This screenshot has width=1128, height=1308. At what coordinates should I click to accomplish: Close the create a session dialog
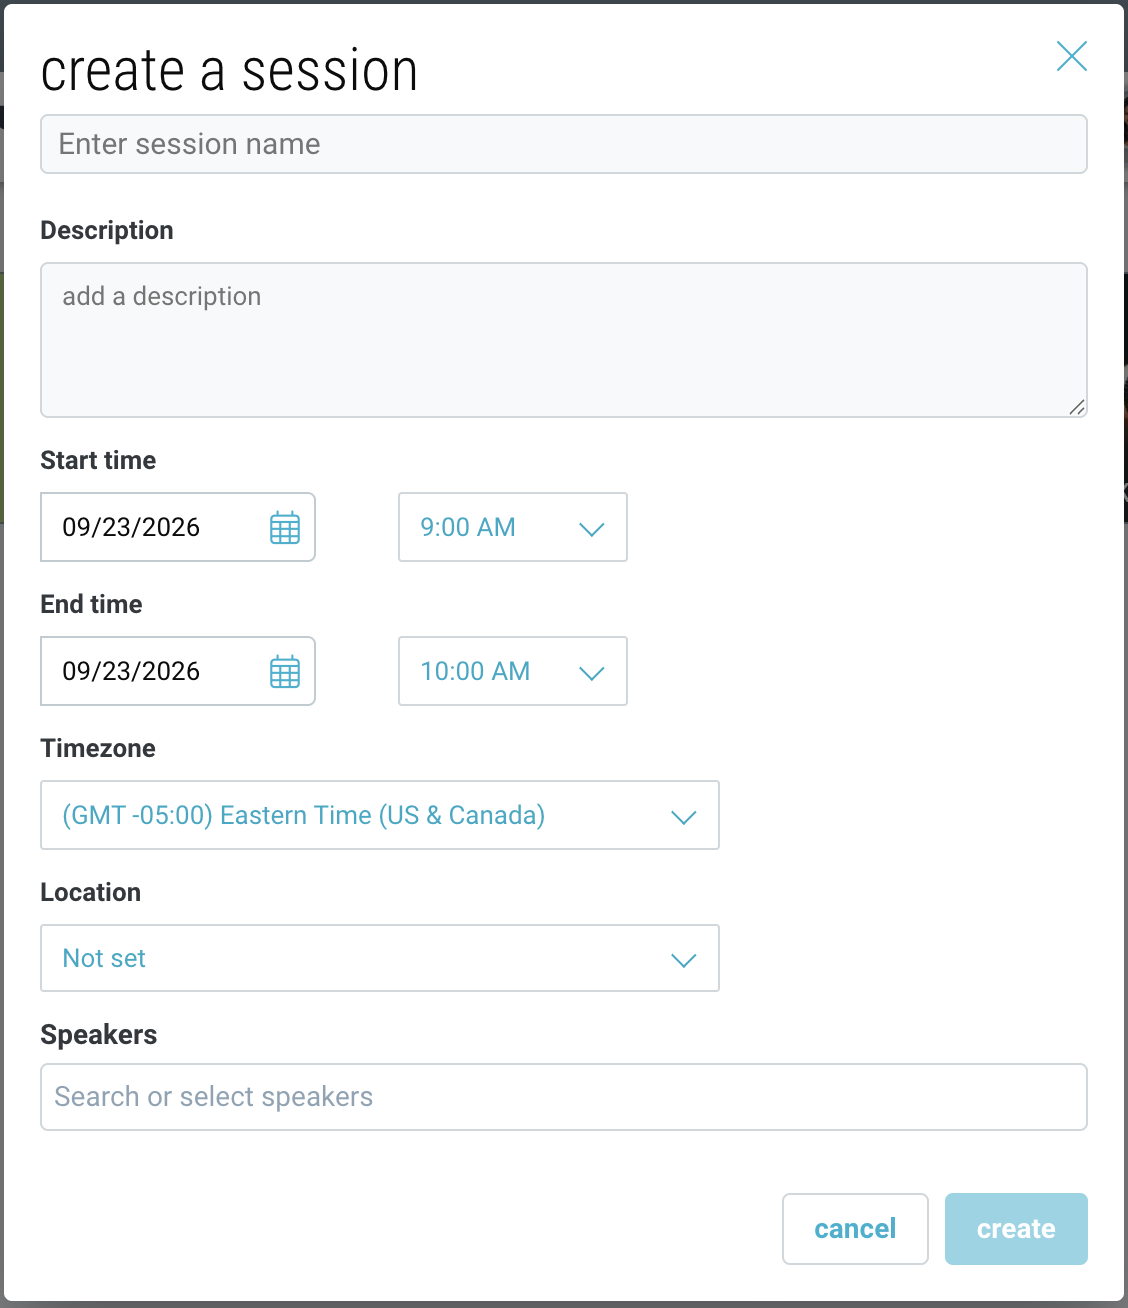click(x=1072, y=56)
